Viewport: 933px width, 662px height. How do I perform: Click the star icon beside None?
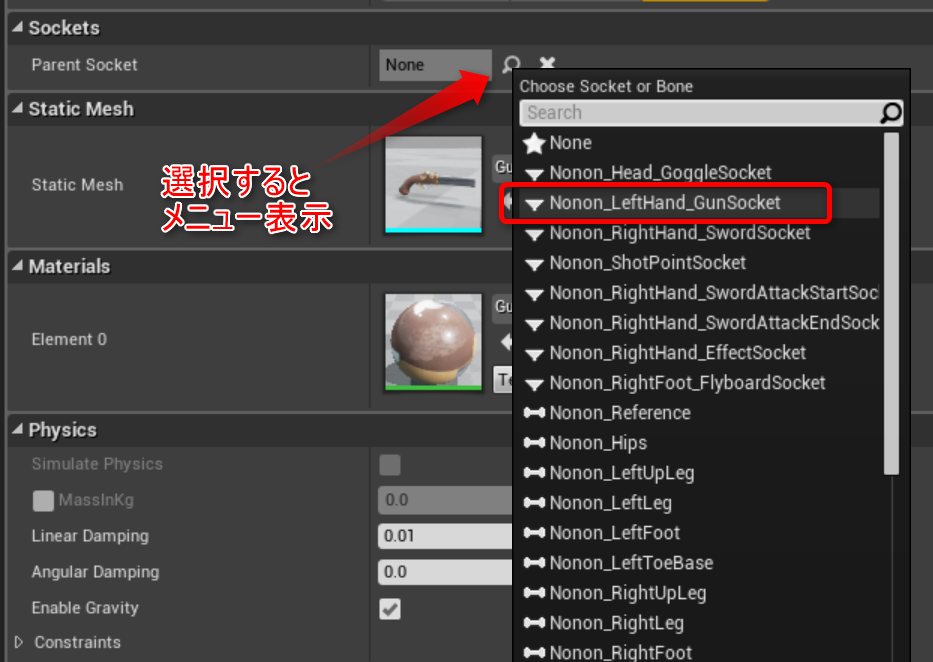click(x=534, y=143)
